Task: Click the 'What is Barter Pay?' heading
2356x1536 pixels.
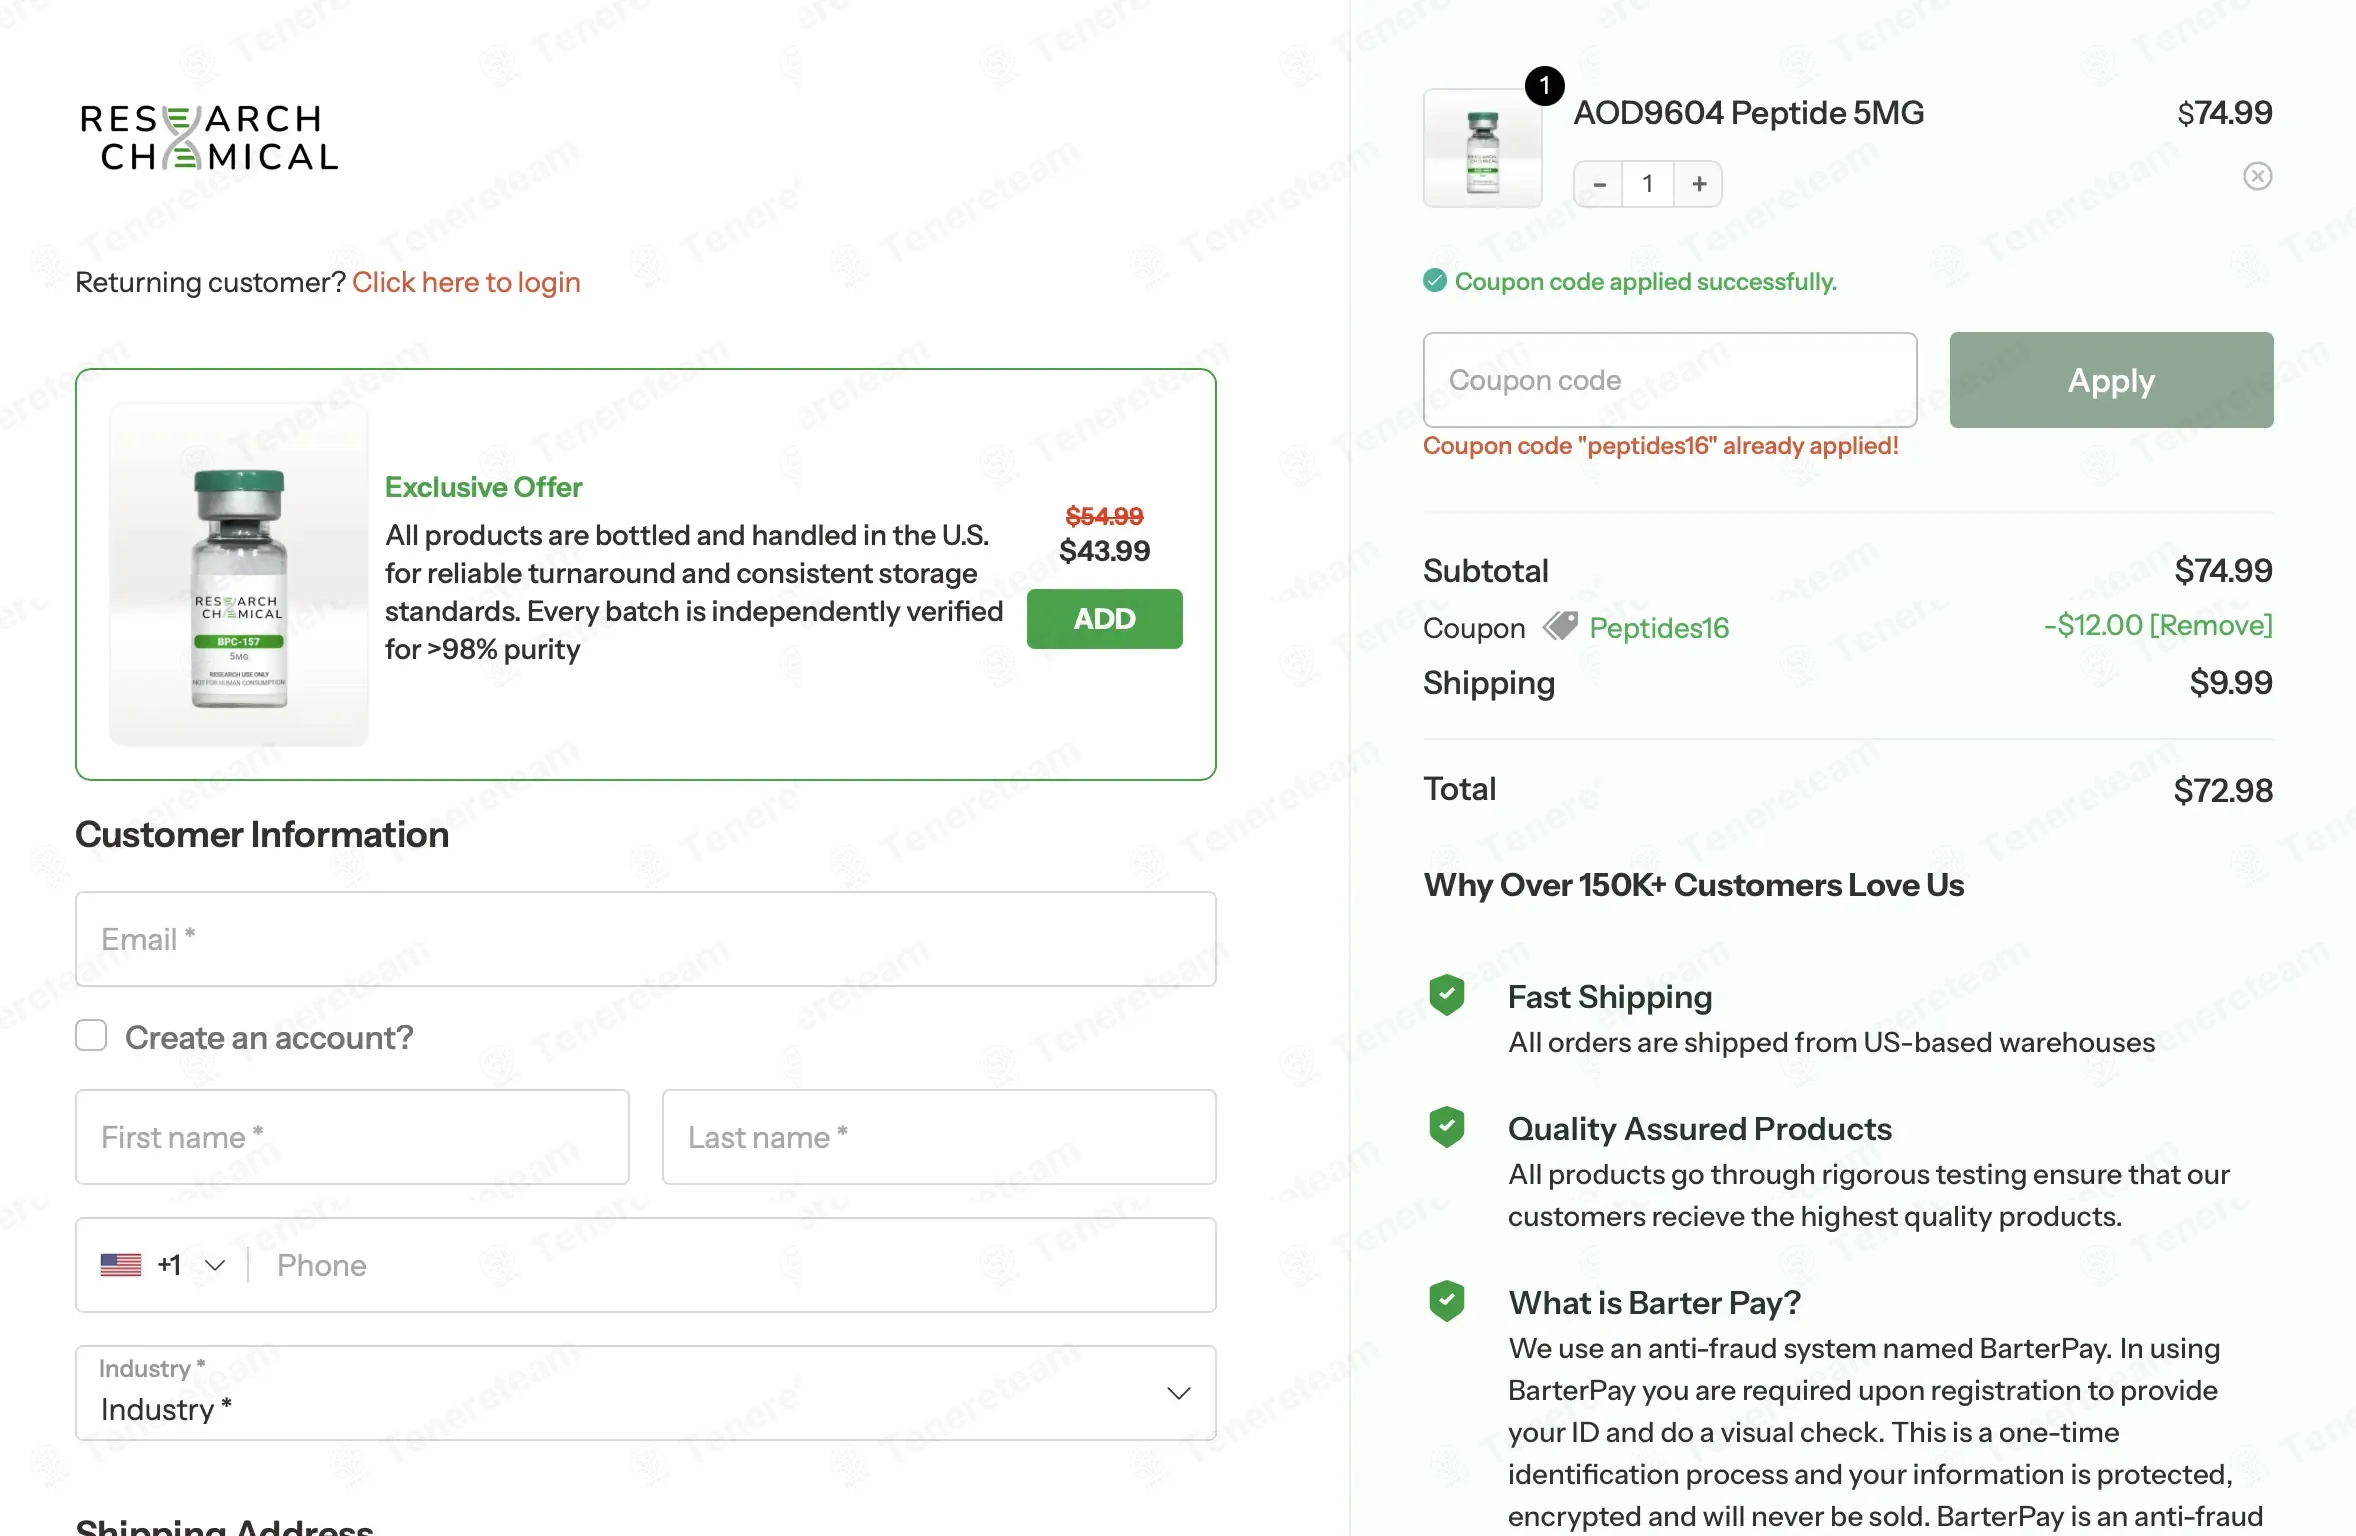Action: click(1654, 1303)
